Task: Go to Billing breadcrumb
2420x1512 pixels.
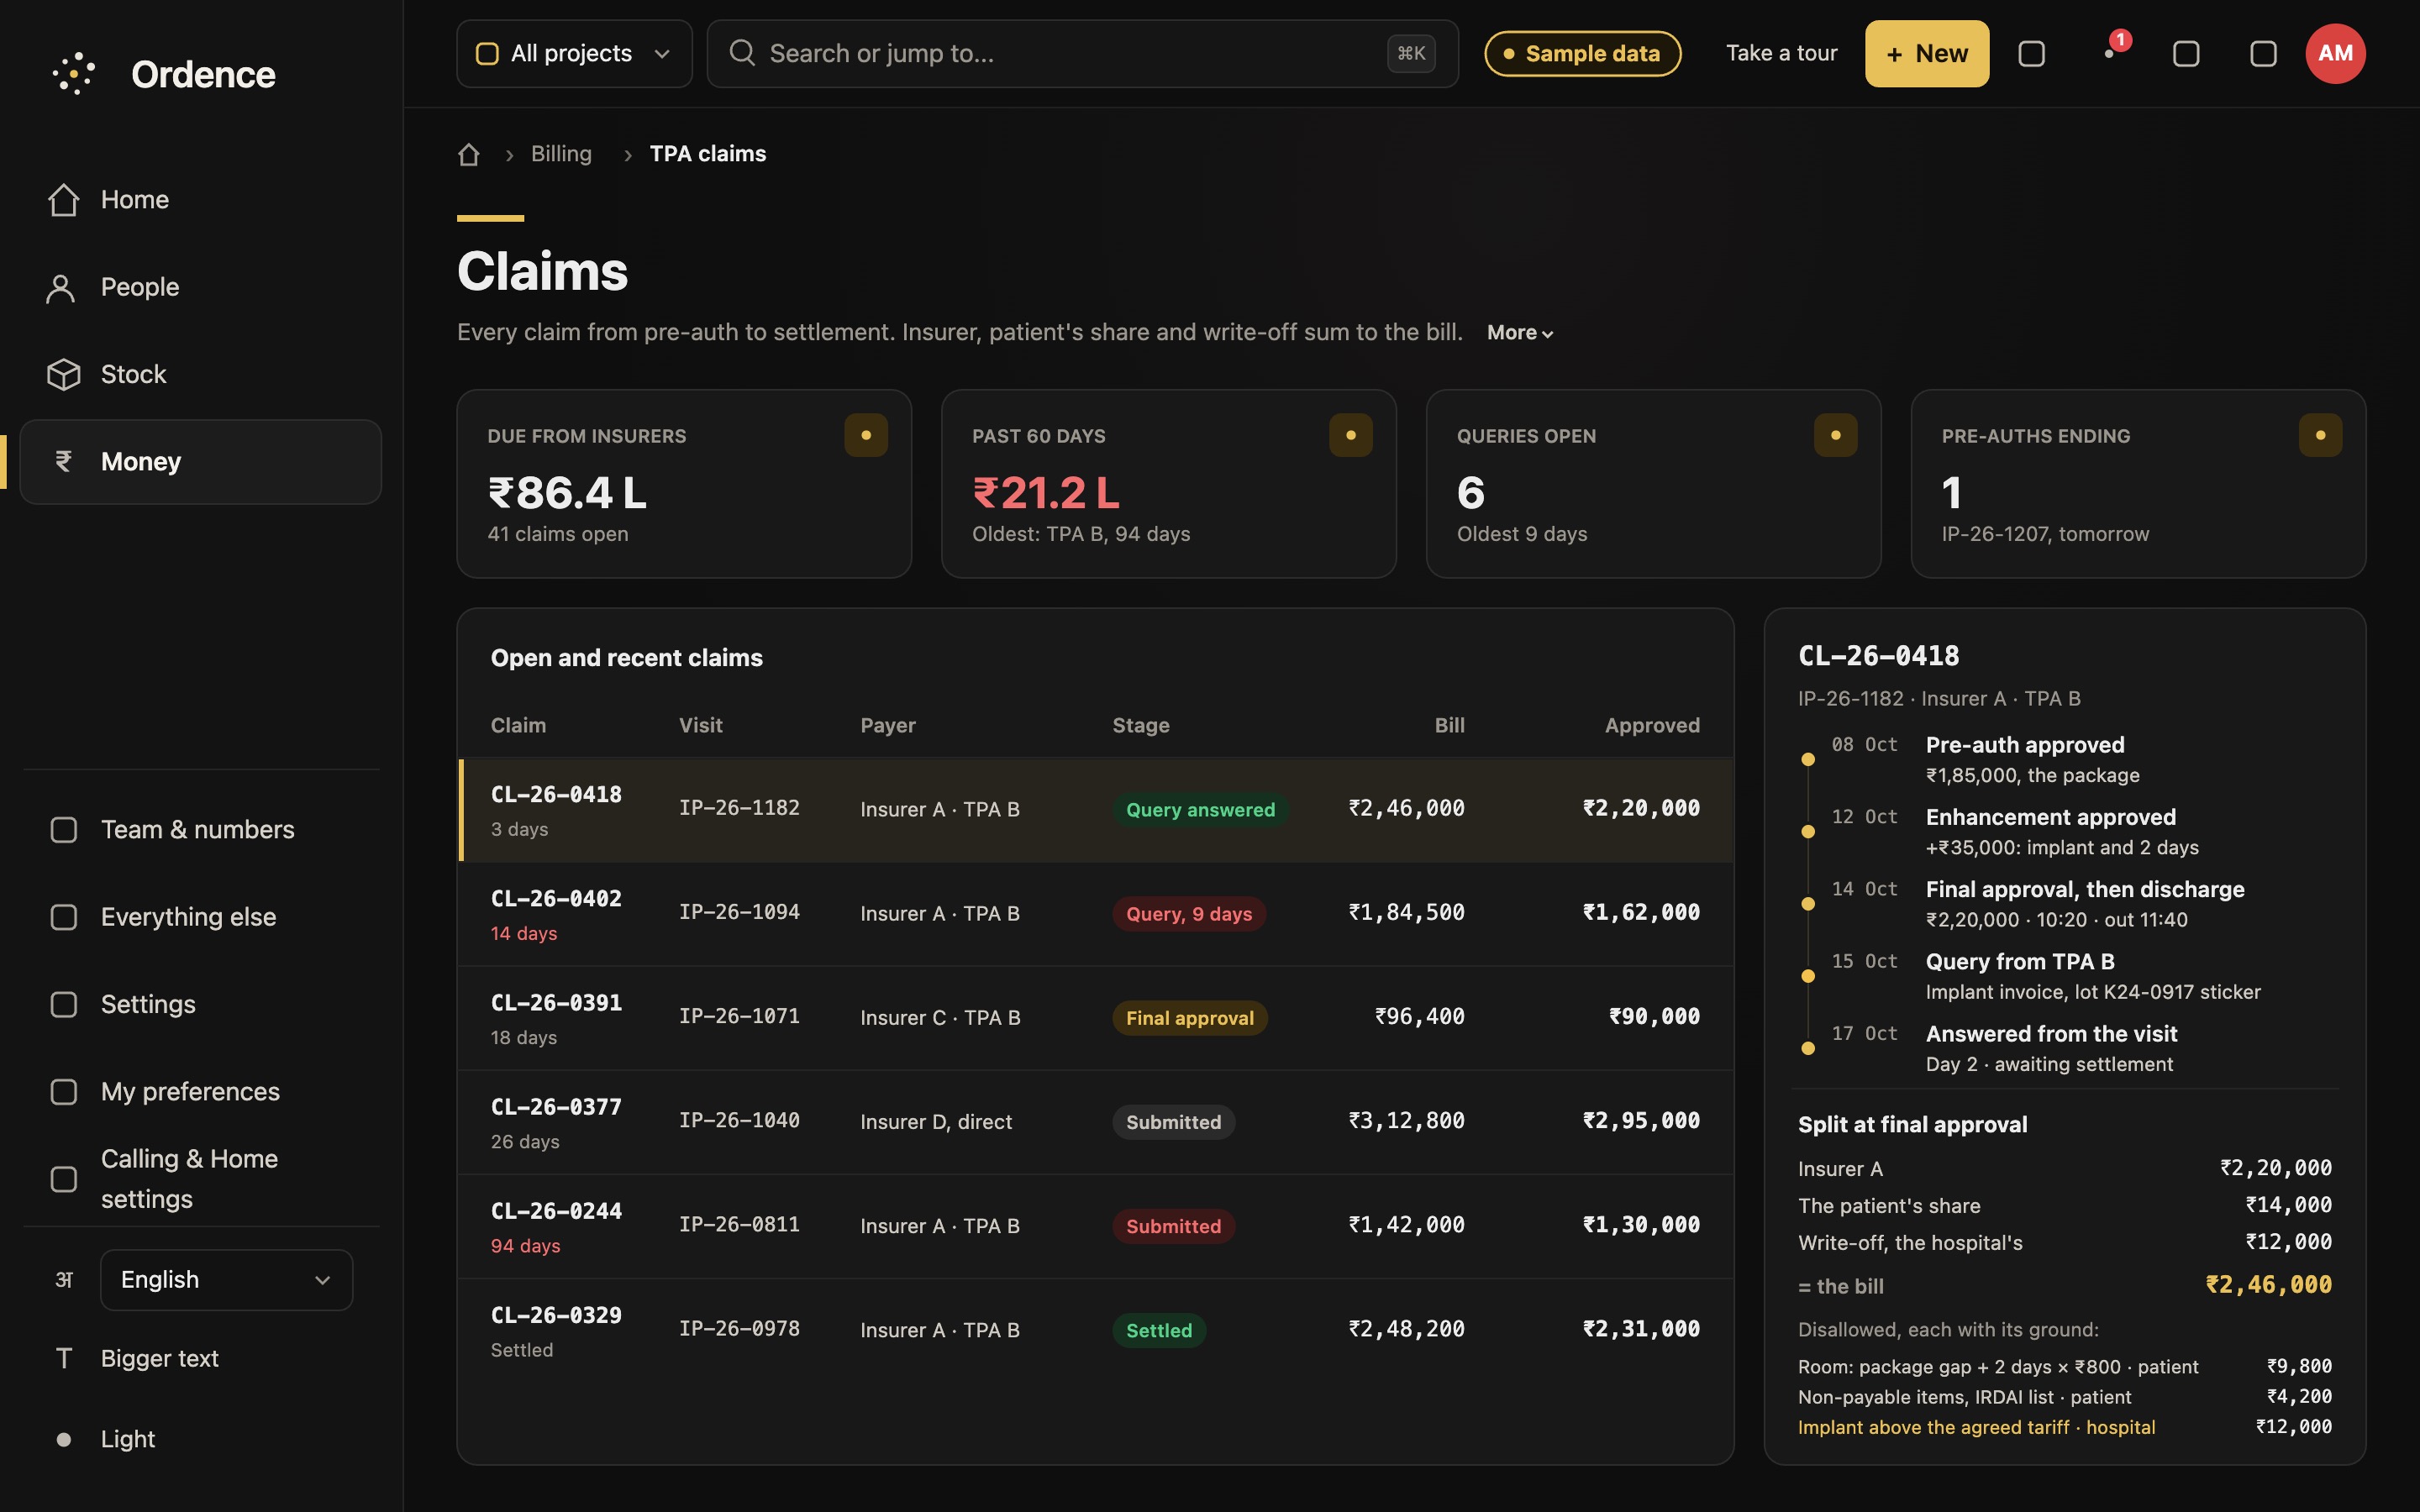Action: (x=561, y=154)
